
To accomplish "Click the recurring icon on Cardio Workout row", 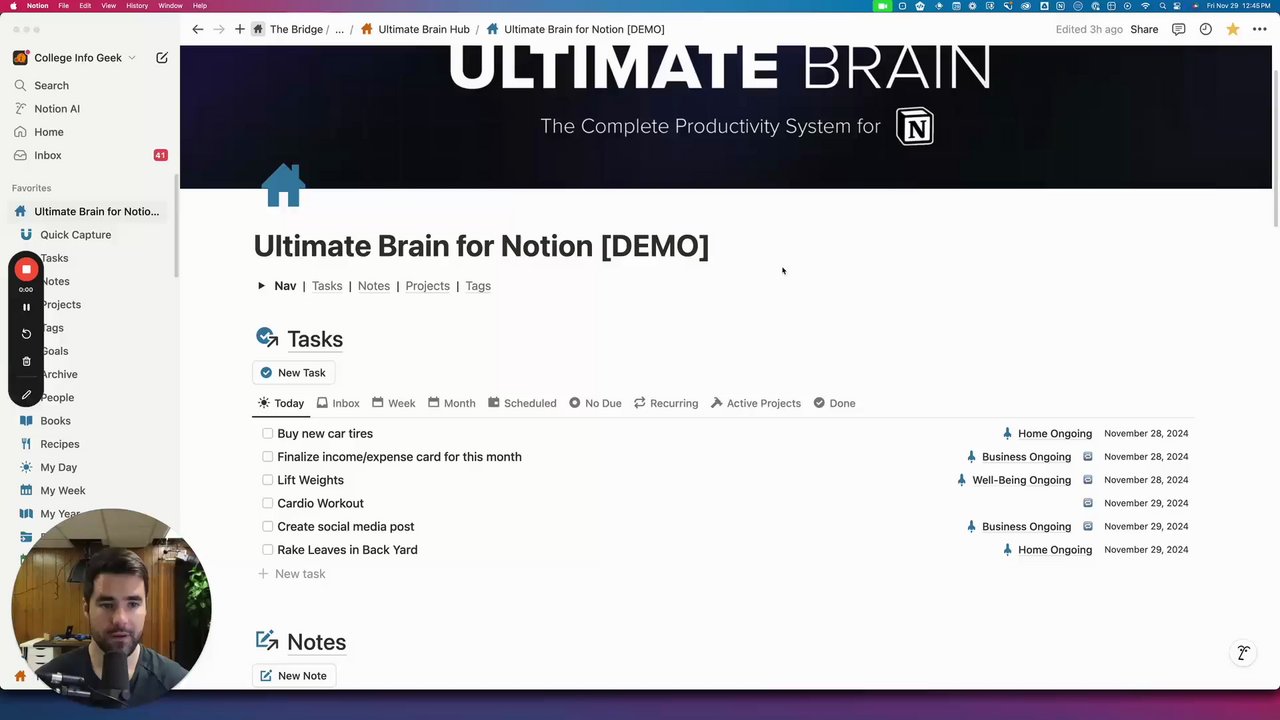I will [x=1088, y=503].
